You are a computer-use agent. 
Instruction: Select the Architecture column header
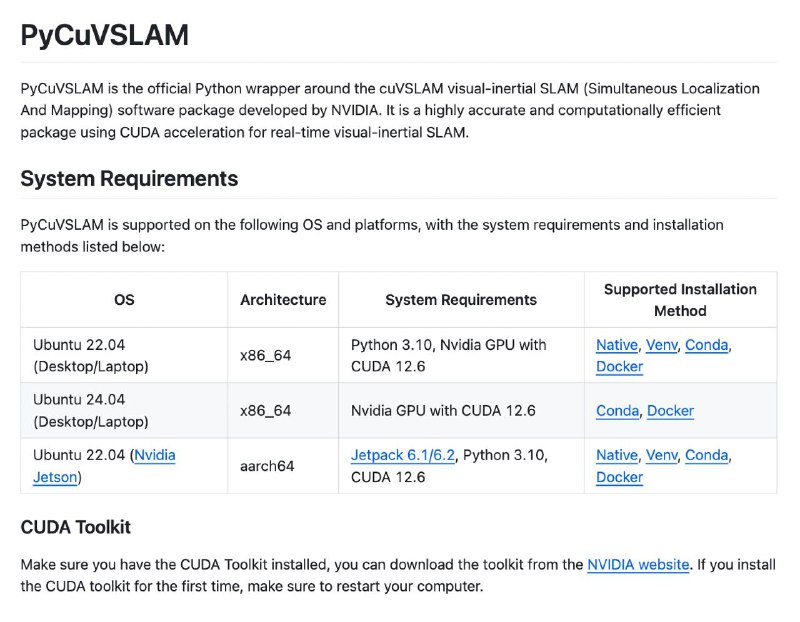tap(283, 300)
